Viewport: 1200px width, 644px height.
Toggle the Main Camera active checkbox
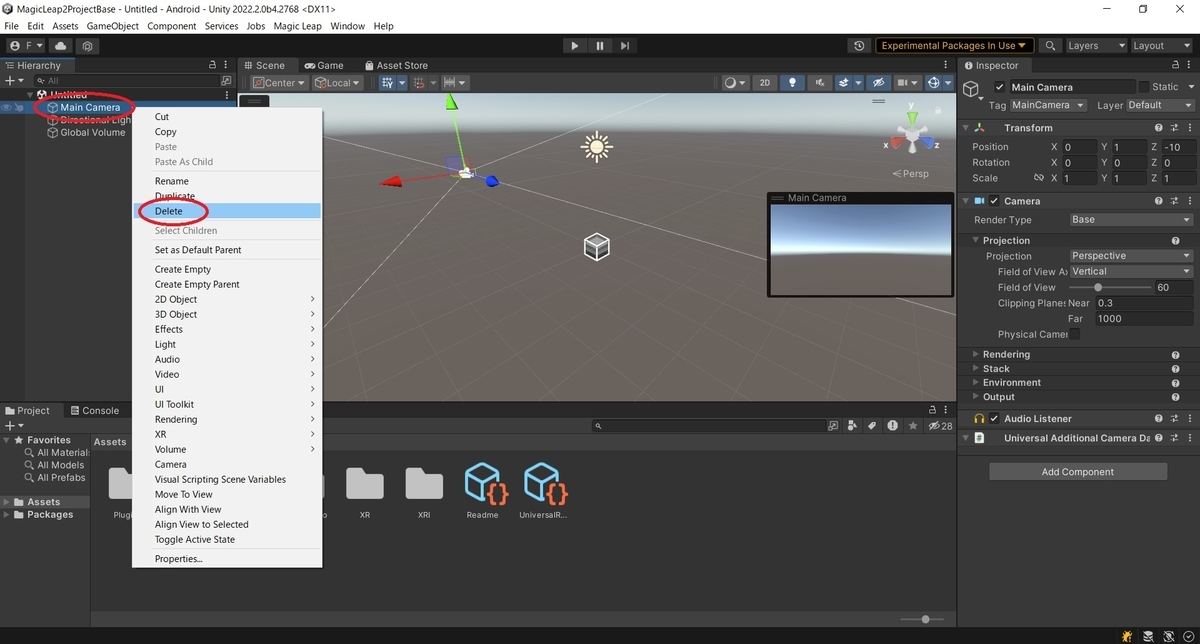pyautogui.click(x=1000, y=87)
